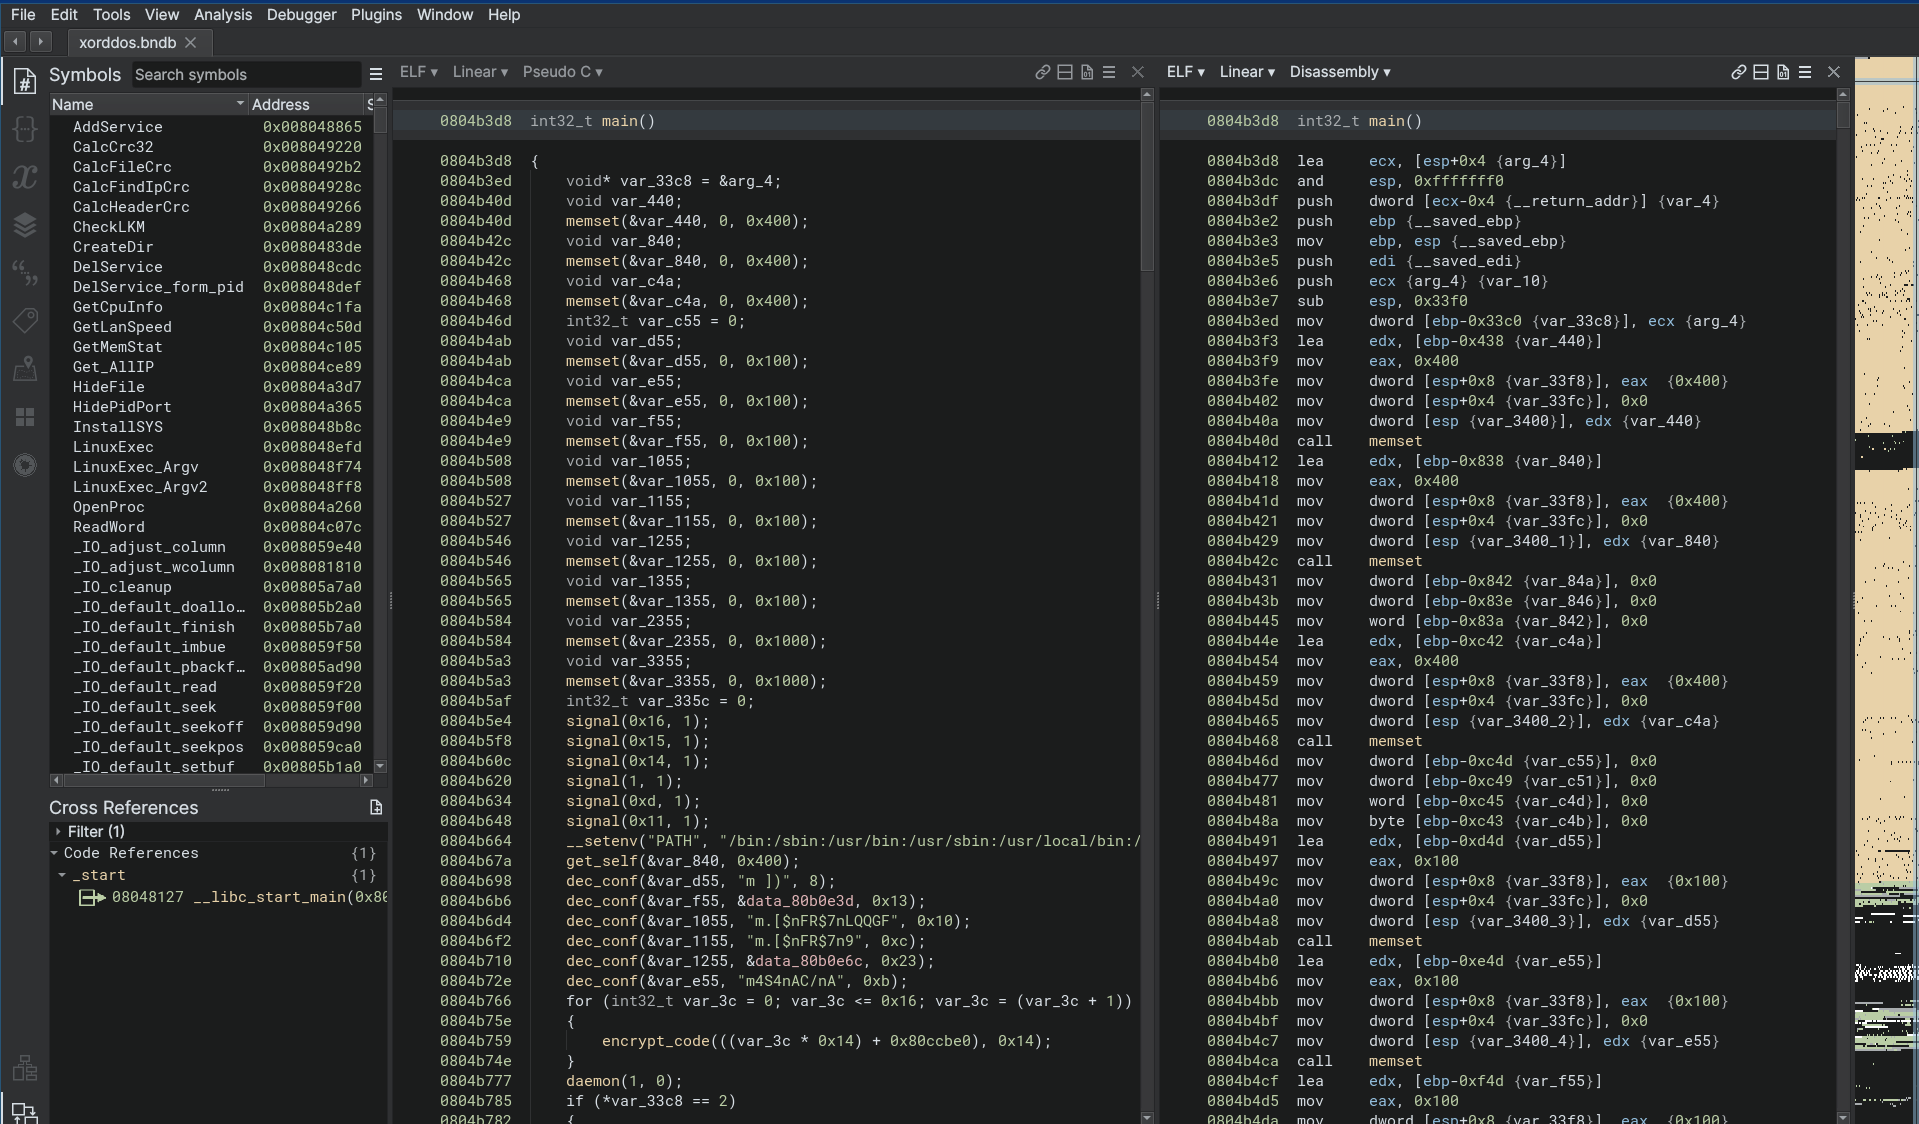The width and height of the screenshot is (1919, 1124).
Task: Open the Pseudo C view type dropdown
Action: tap(562, 72)
